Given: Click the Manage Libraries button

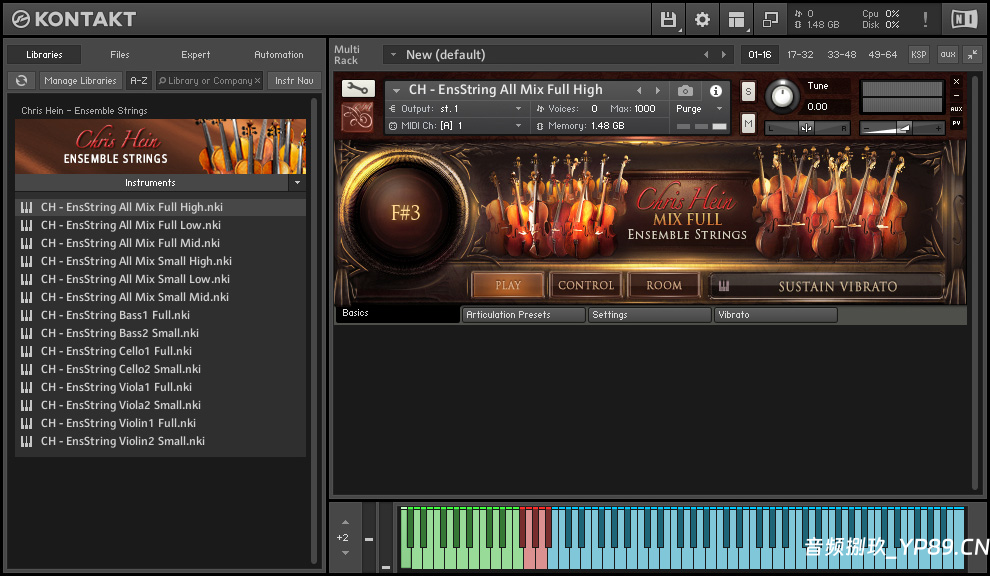Looking at the screenshot, I should pos(80,80).
